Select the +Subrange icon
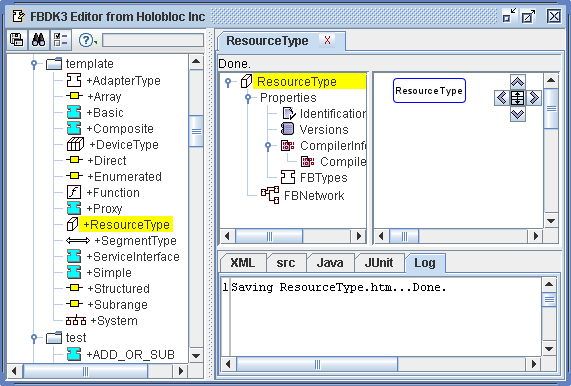 pyautogui.click(x=74, y=304)
